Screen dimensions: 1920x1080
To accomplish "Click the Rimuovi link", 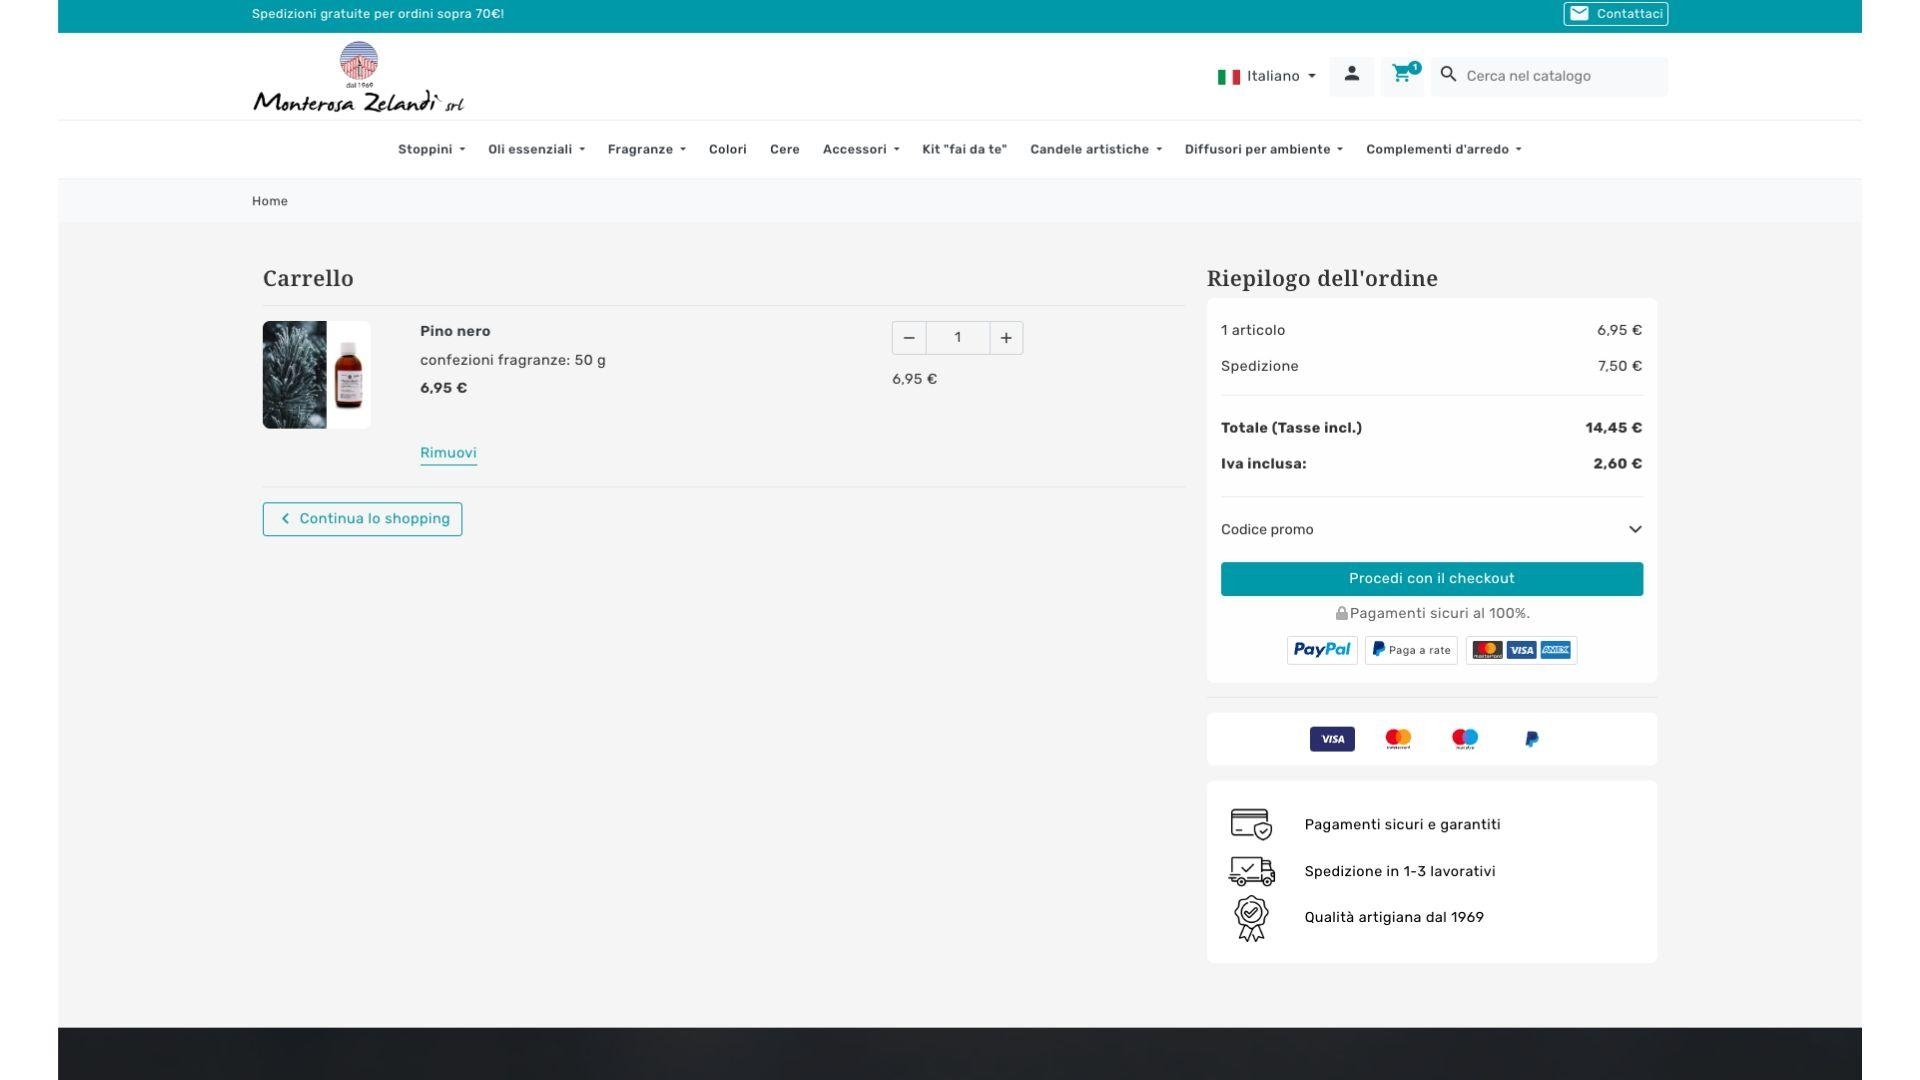I will 448,453.
